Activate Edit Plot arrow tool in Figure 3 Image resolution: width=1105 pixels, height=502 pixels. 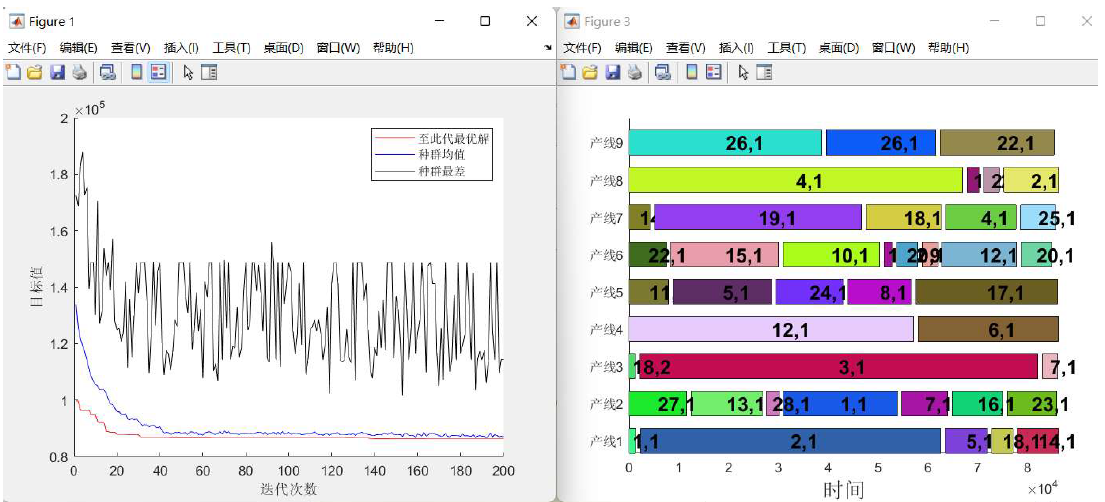(743, 72)
